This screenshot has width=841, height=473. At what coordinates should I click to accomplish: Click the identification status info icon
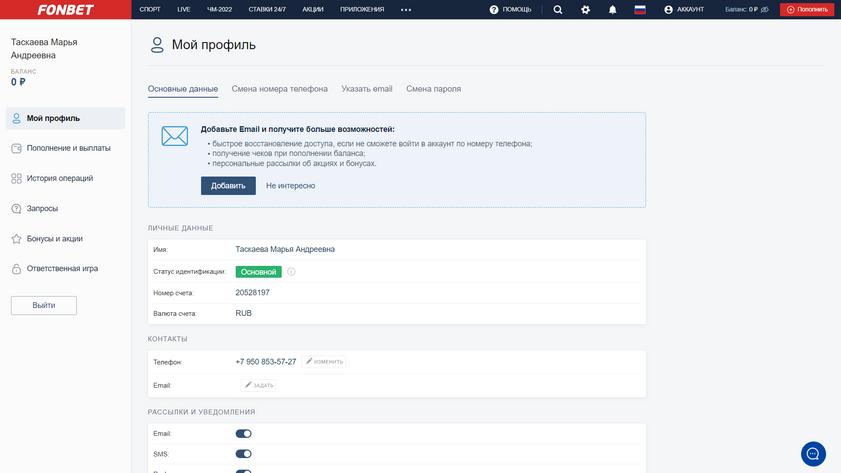(x=292, y=272)
